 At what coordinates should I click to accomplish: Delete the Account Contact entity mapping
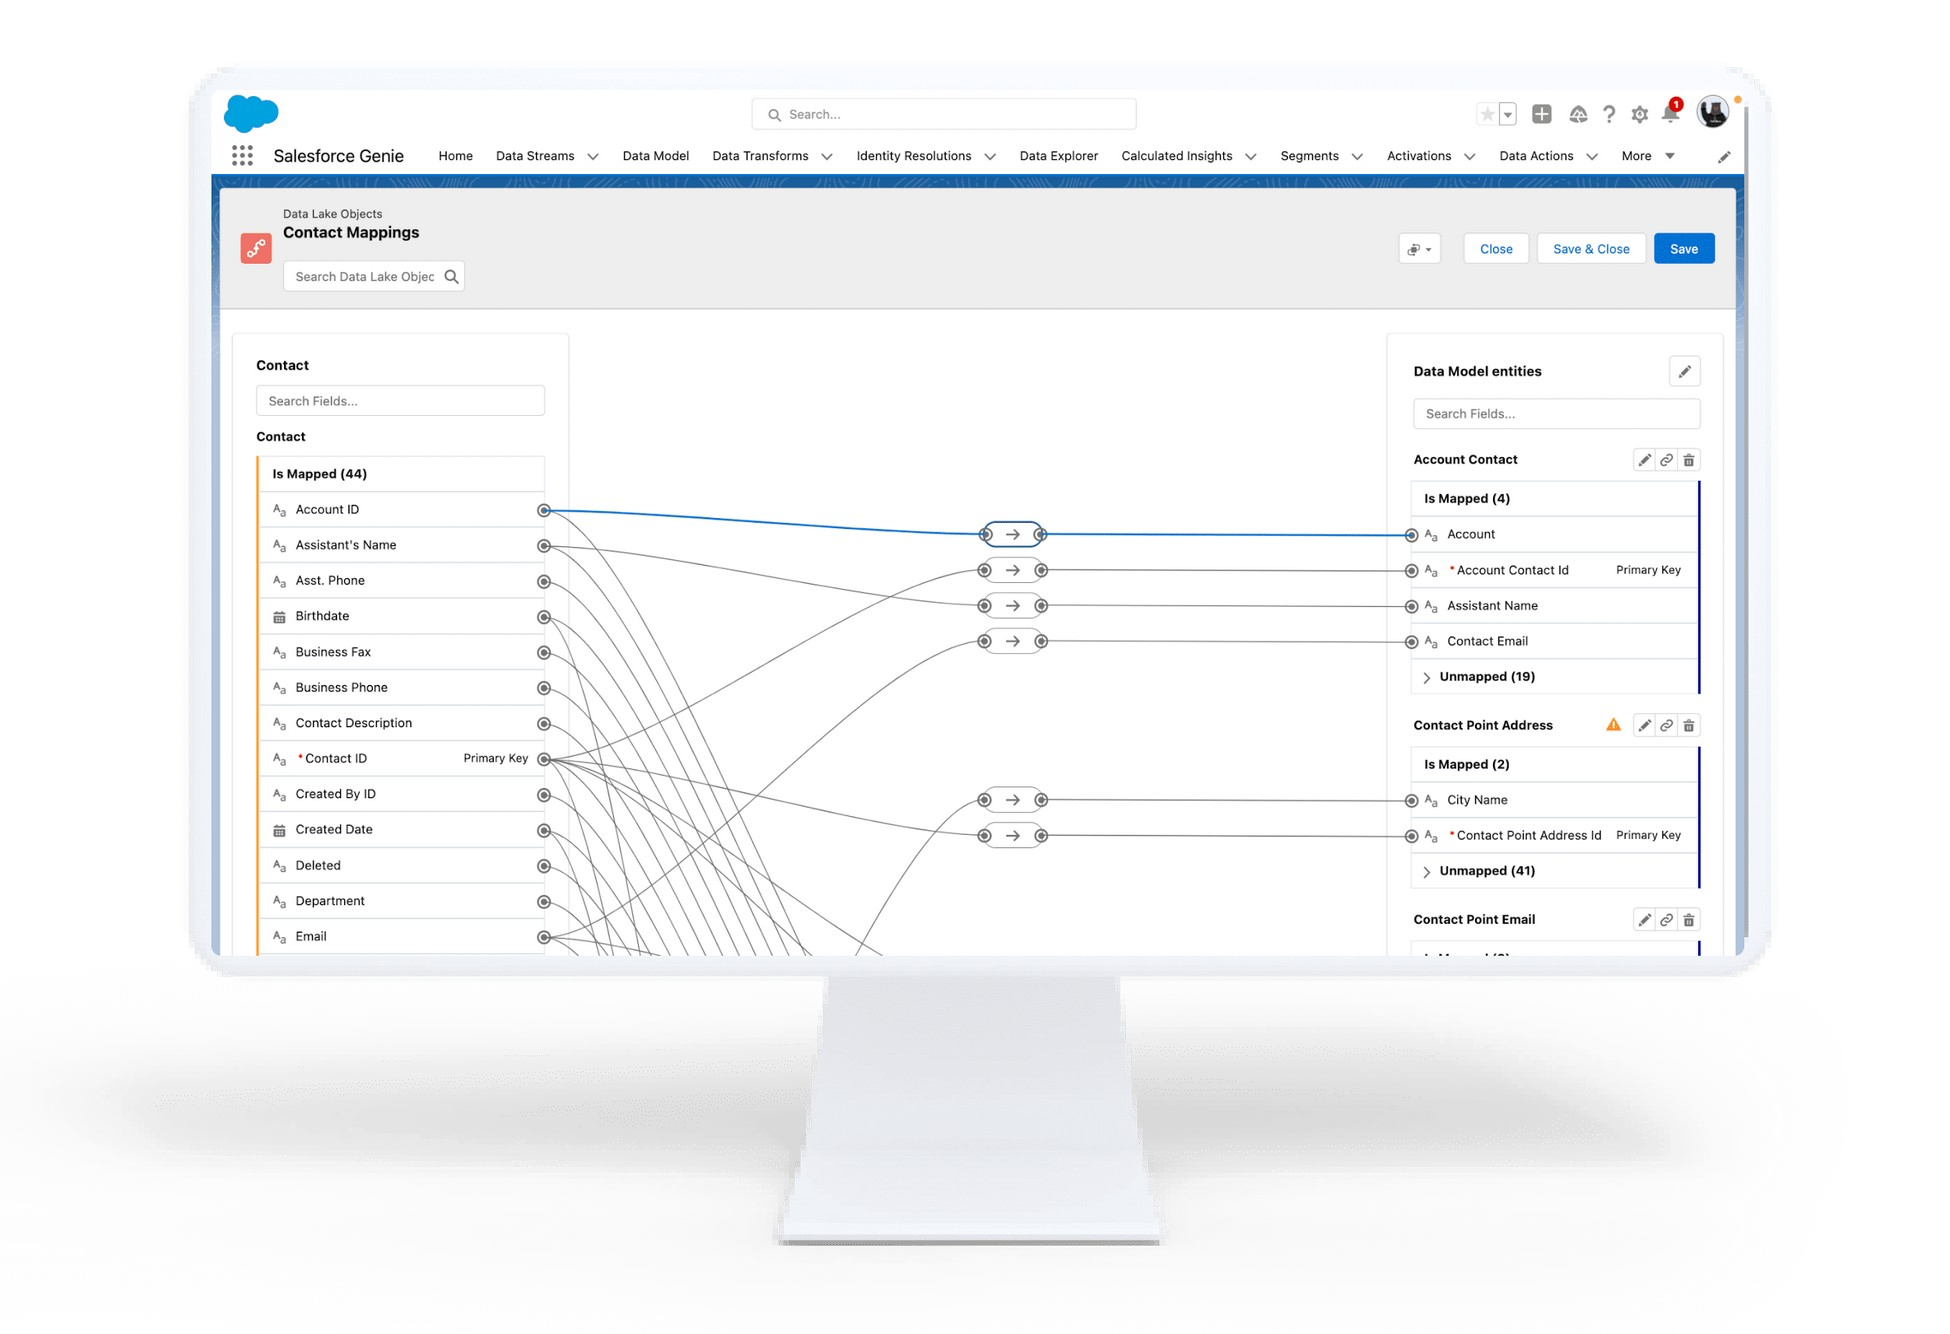point(1689,460)
